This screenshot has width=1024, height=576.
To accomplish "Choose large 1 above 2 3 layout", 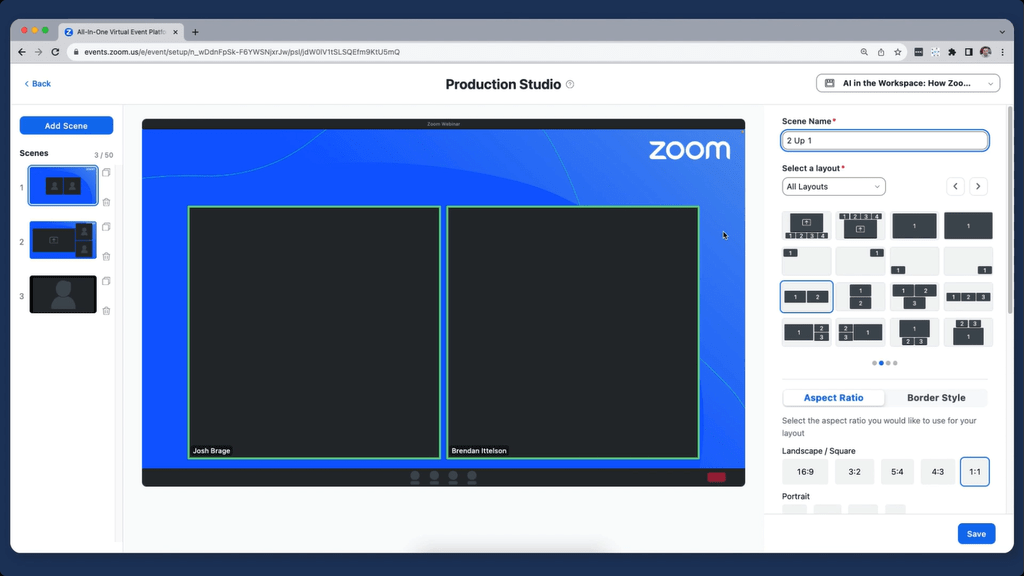I will pos(914,332).
